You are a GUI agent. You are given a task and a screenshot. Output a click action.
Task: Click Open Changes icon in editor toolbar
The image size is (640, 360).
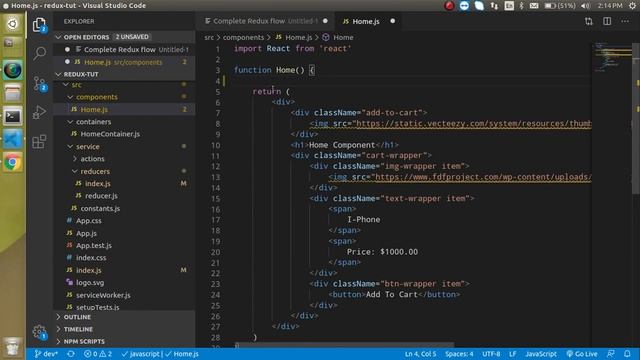pos(589,21)
